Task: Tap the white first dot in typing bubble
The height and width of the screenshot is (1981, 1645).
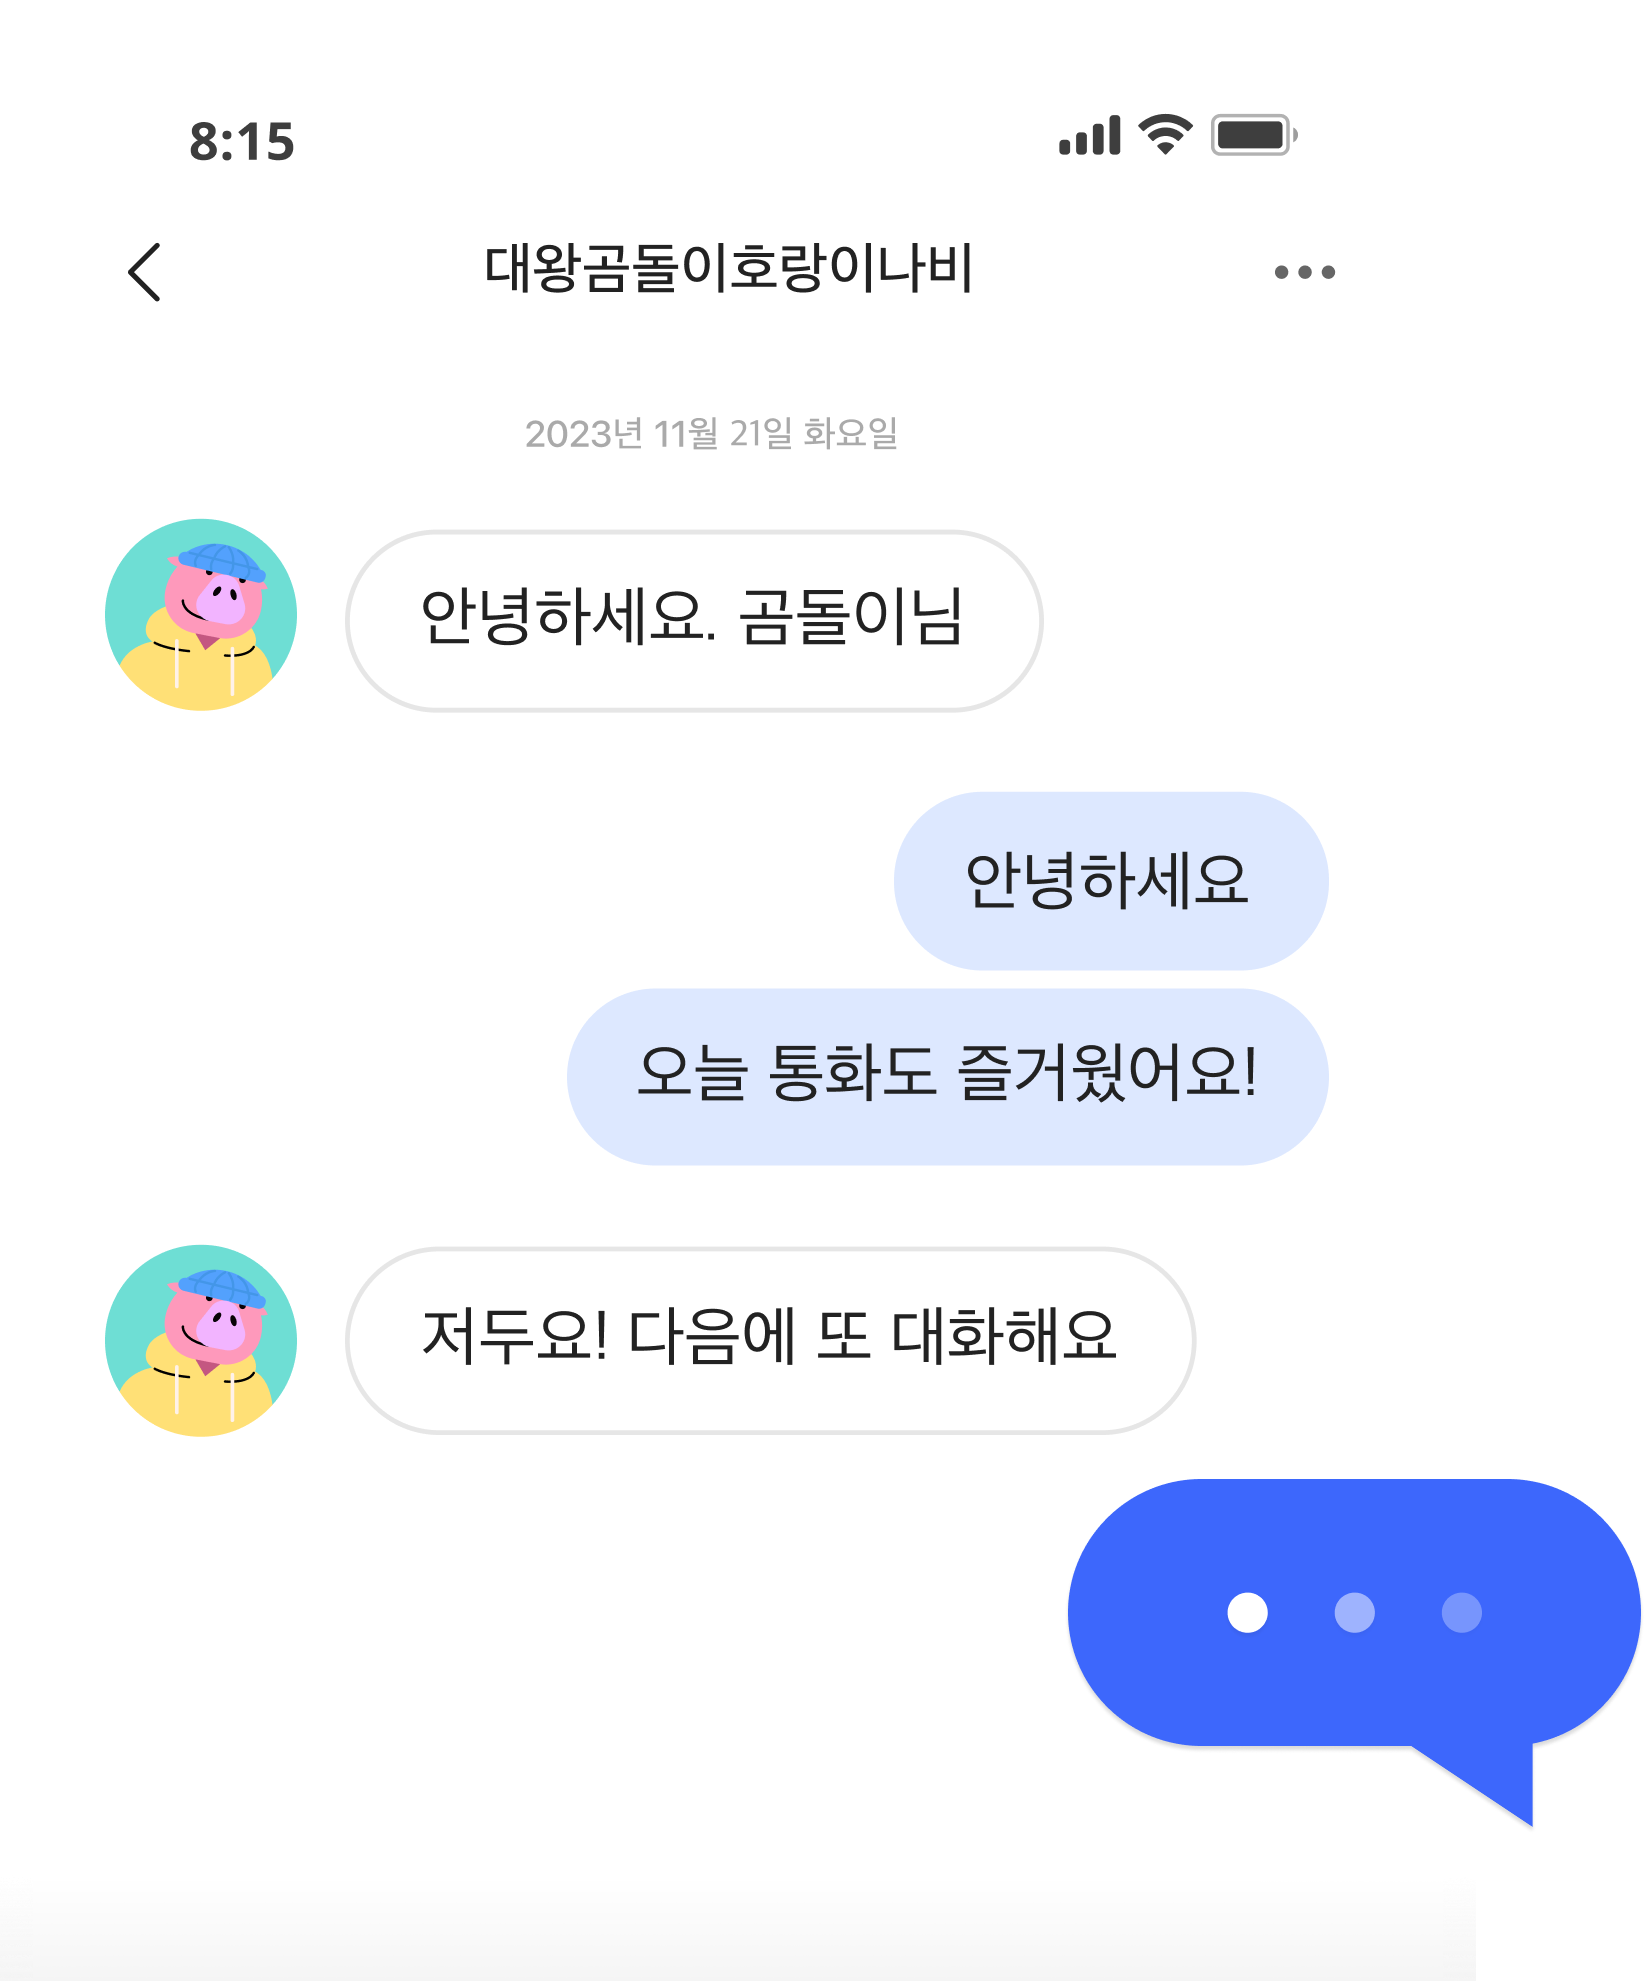Action: click(1247, 1612)
